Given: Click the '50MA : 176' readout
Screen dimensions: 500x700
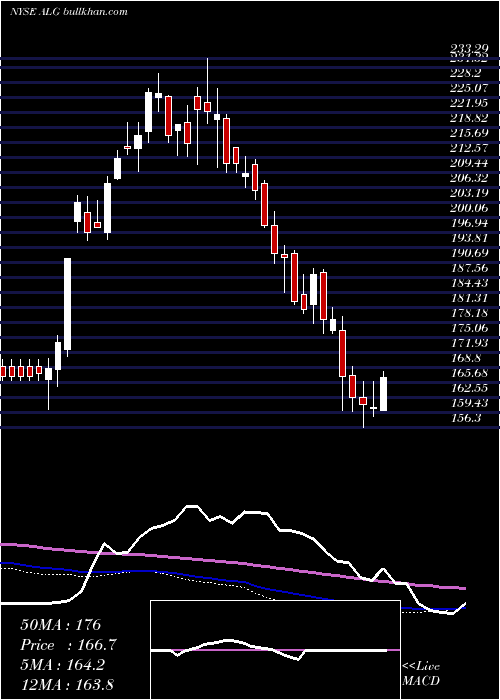Looking at the screenshot, I should pyautogui.click(x=61, y=625).
